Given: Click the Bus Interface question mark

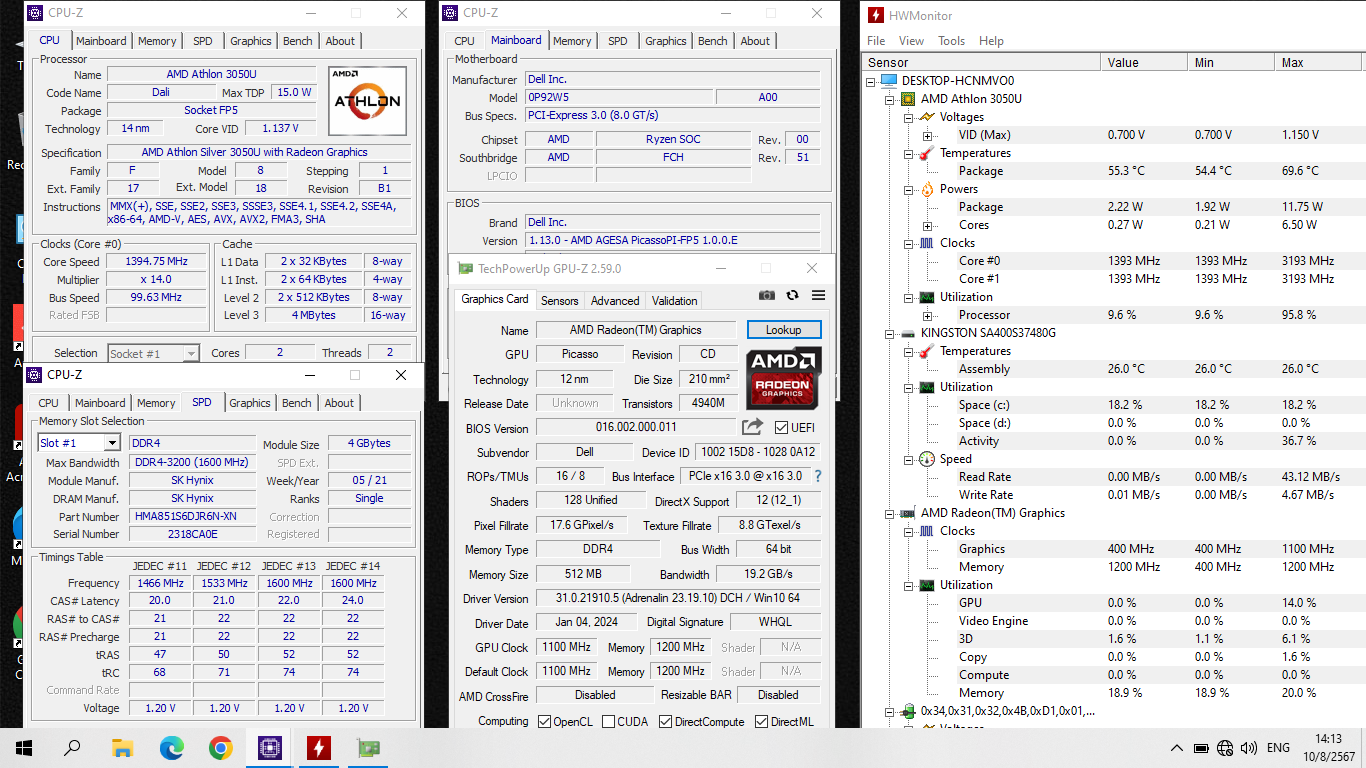Looking at the screenshot, I should click(x=818, y=476).
